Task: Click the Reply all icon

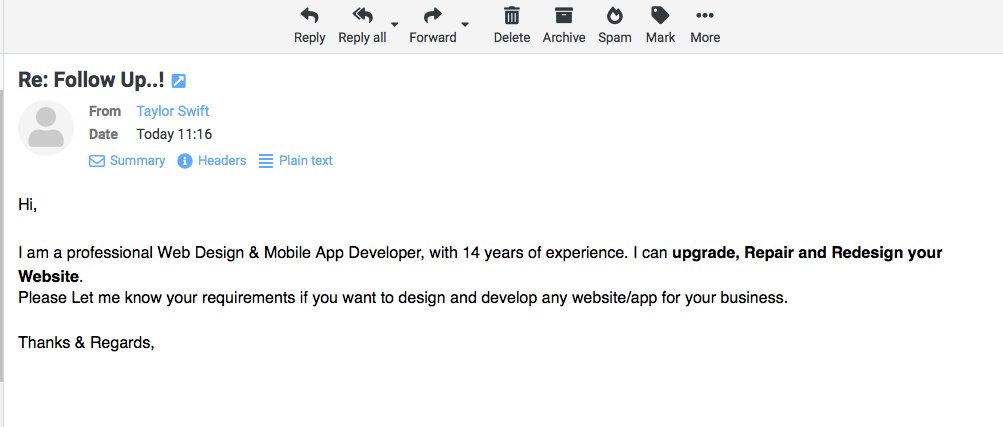Action: click(362, 15)
